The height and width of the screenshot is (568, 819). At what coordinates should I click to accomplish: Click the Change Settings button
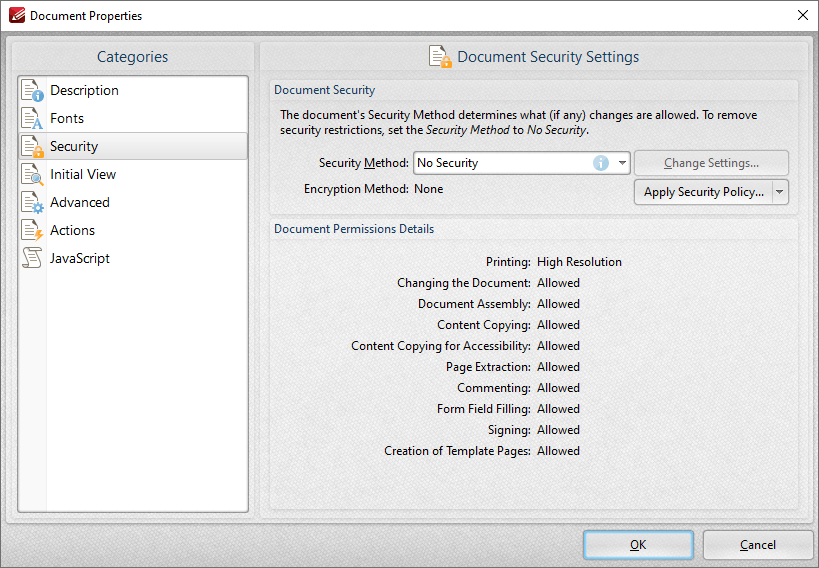point(711,163)
